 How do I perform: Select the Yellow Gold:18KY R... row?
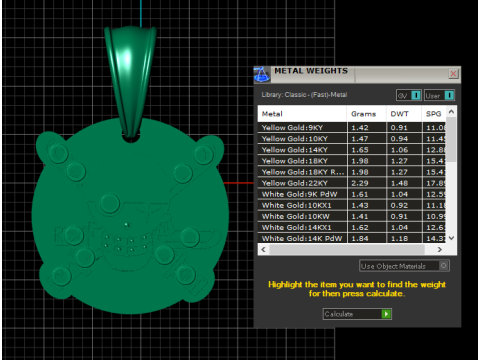click(x=352, y=172)
